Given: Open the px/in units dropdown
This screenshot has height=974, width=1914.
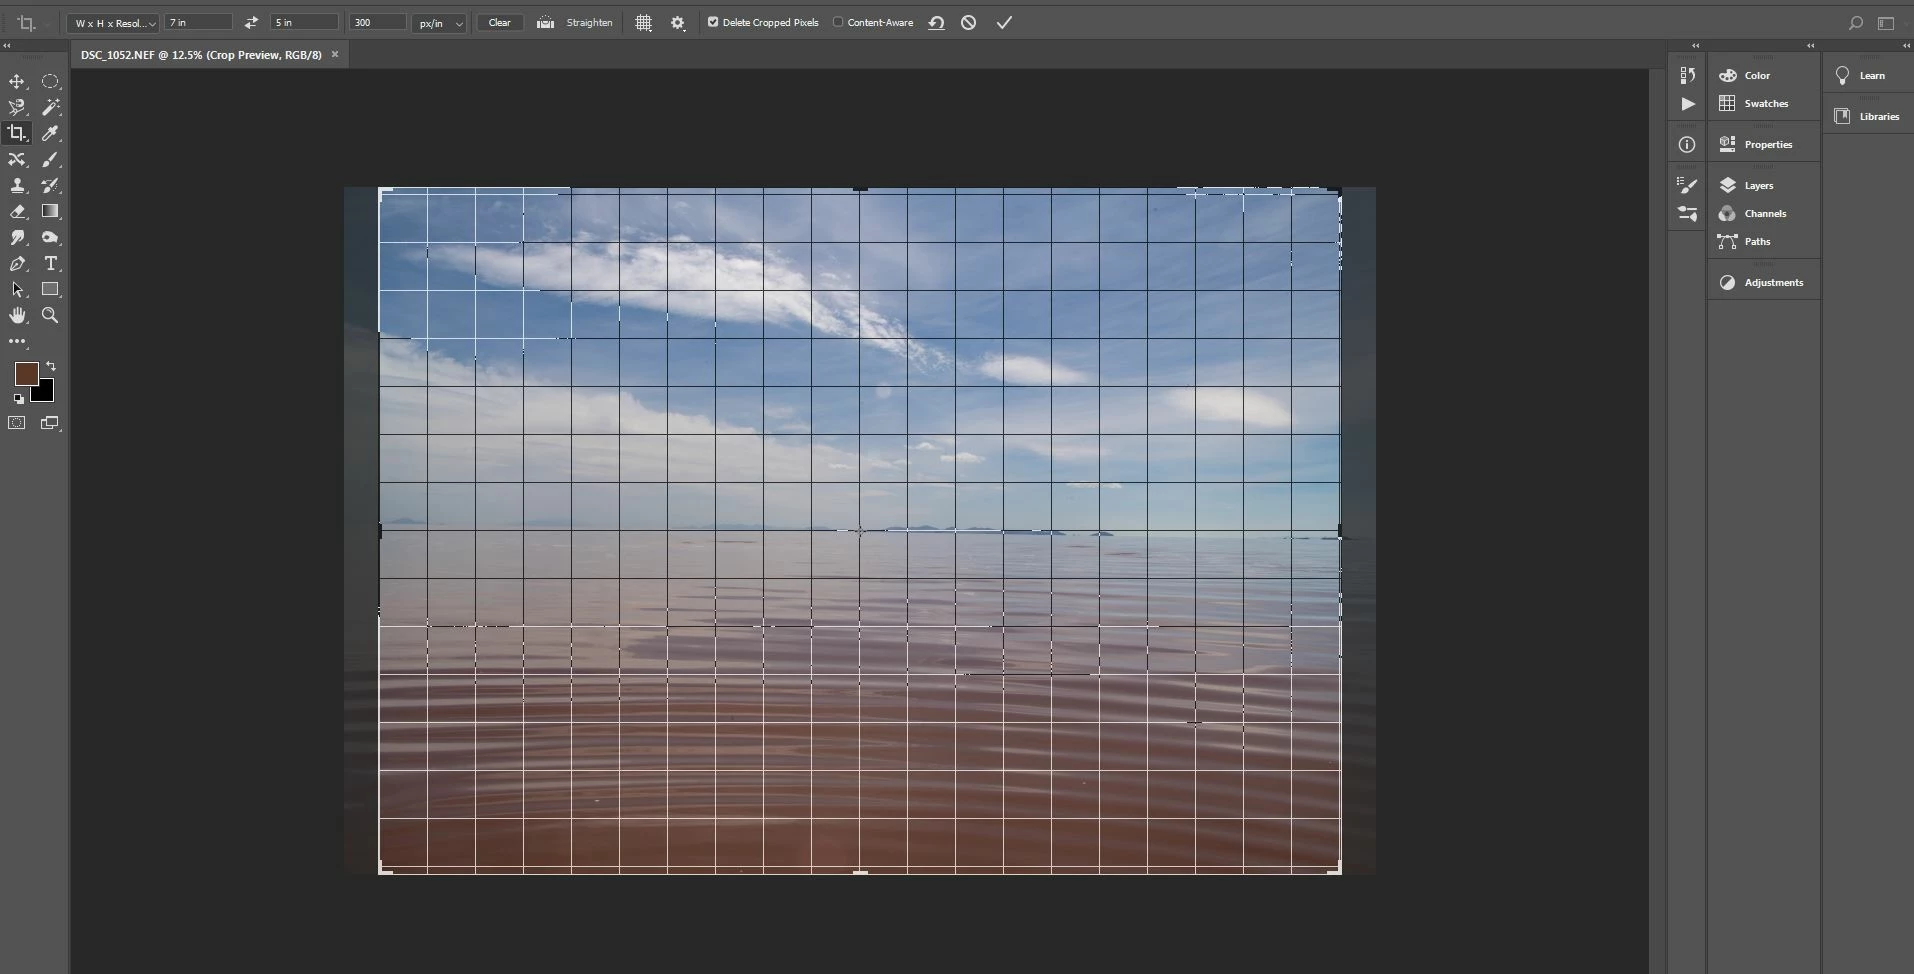Looking at the screenshot, I should pyautogui.click(x=440, y=22).
